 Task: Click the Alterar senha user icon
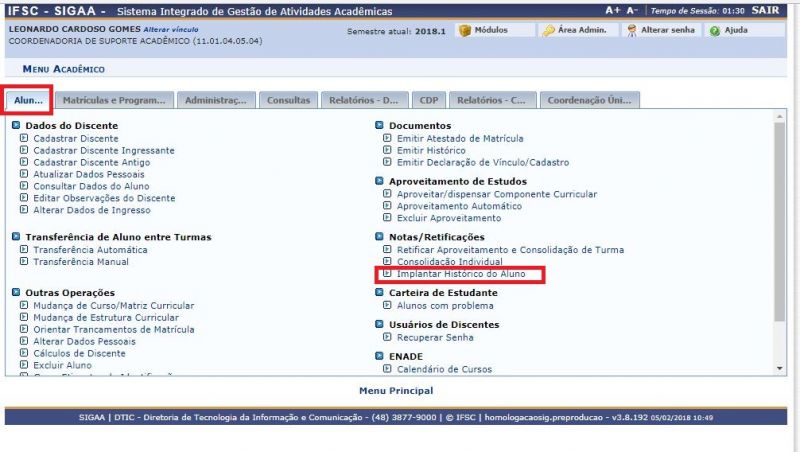632,31
